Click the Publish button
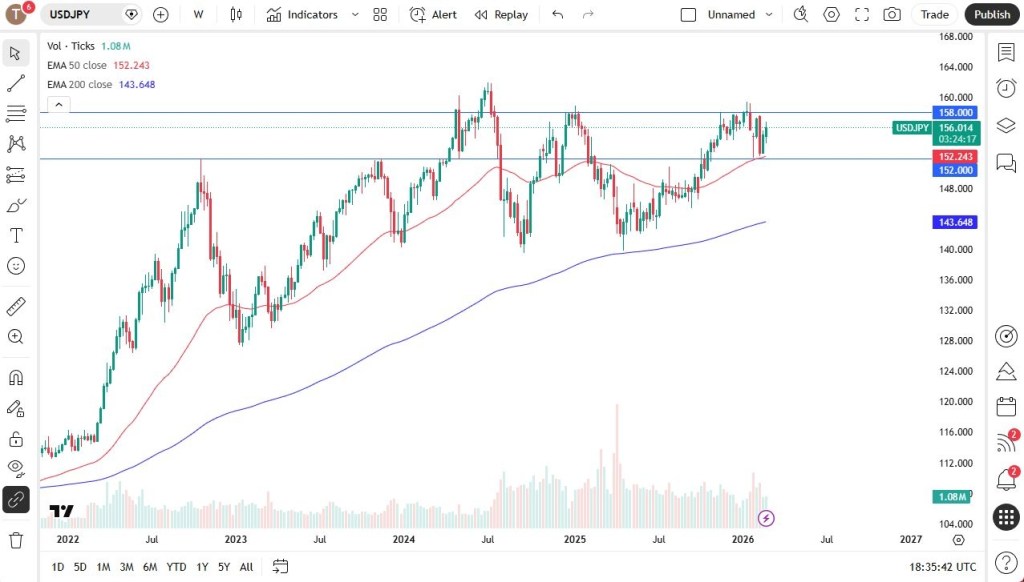Image resolution: width=1024 pixels, height=582 pixels. (x=991, y=15)
